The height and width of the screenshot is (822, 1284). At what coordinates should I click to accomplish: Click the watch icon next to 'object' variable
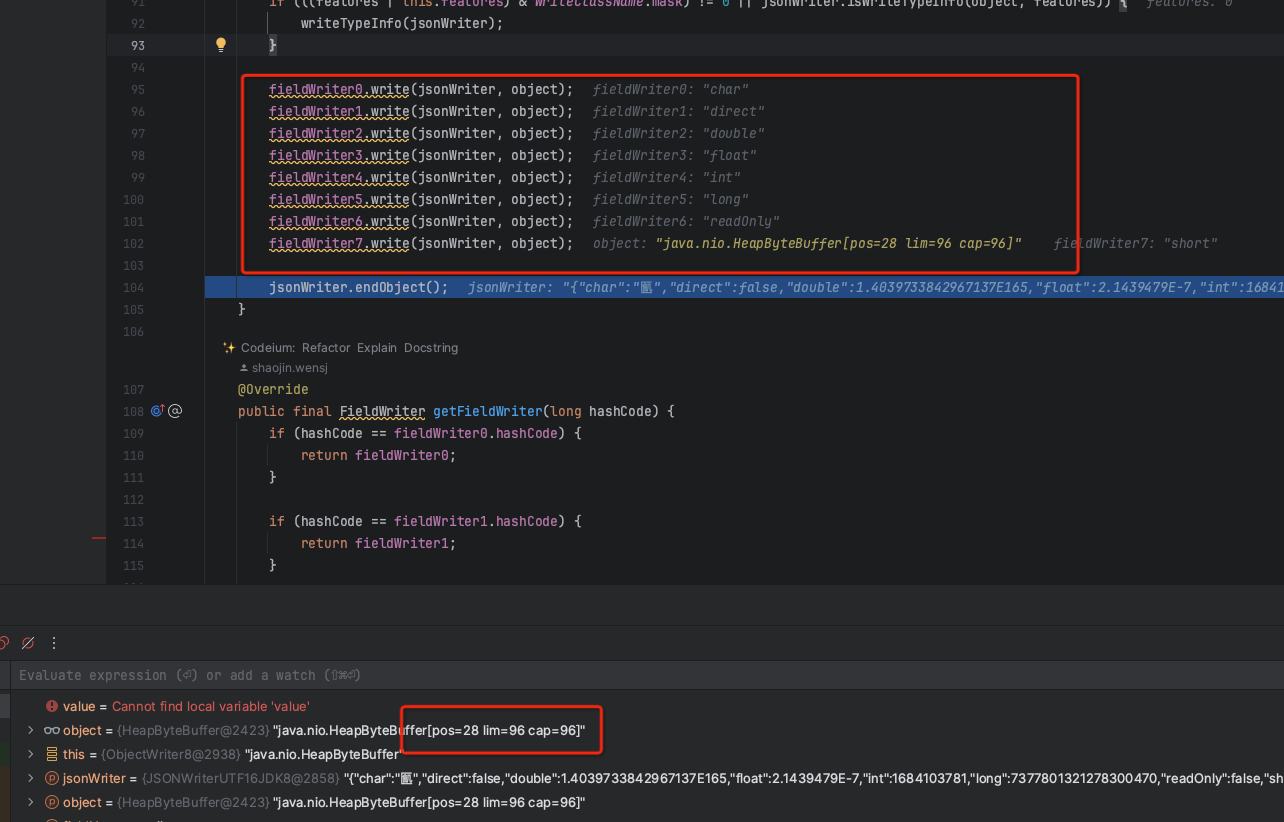(x=51, y=730)
